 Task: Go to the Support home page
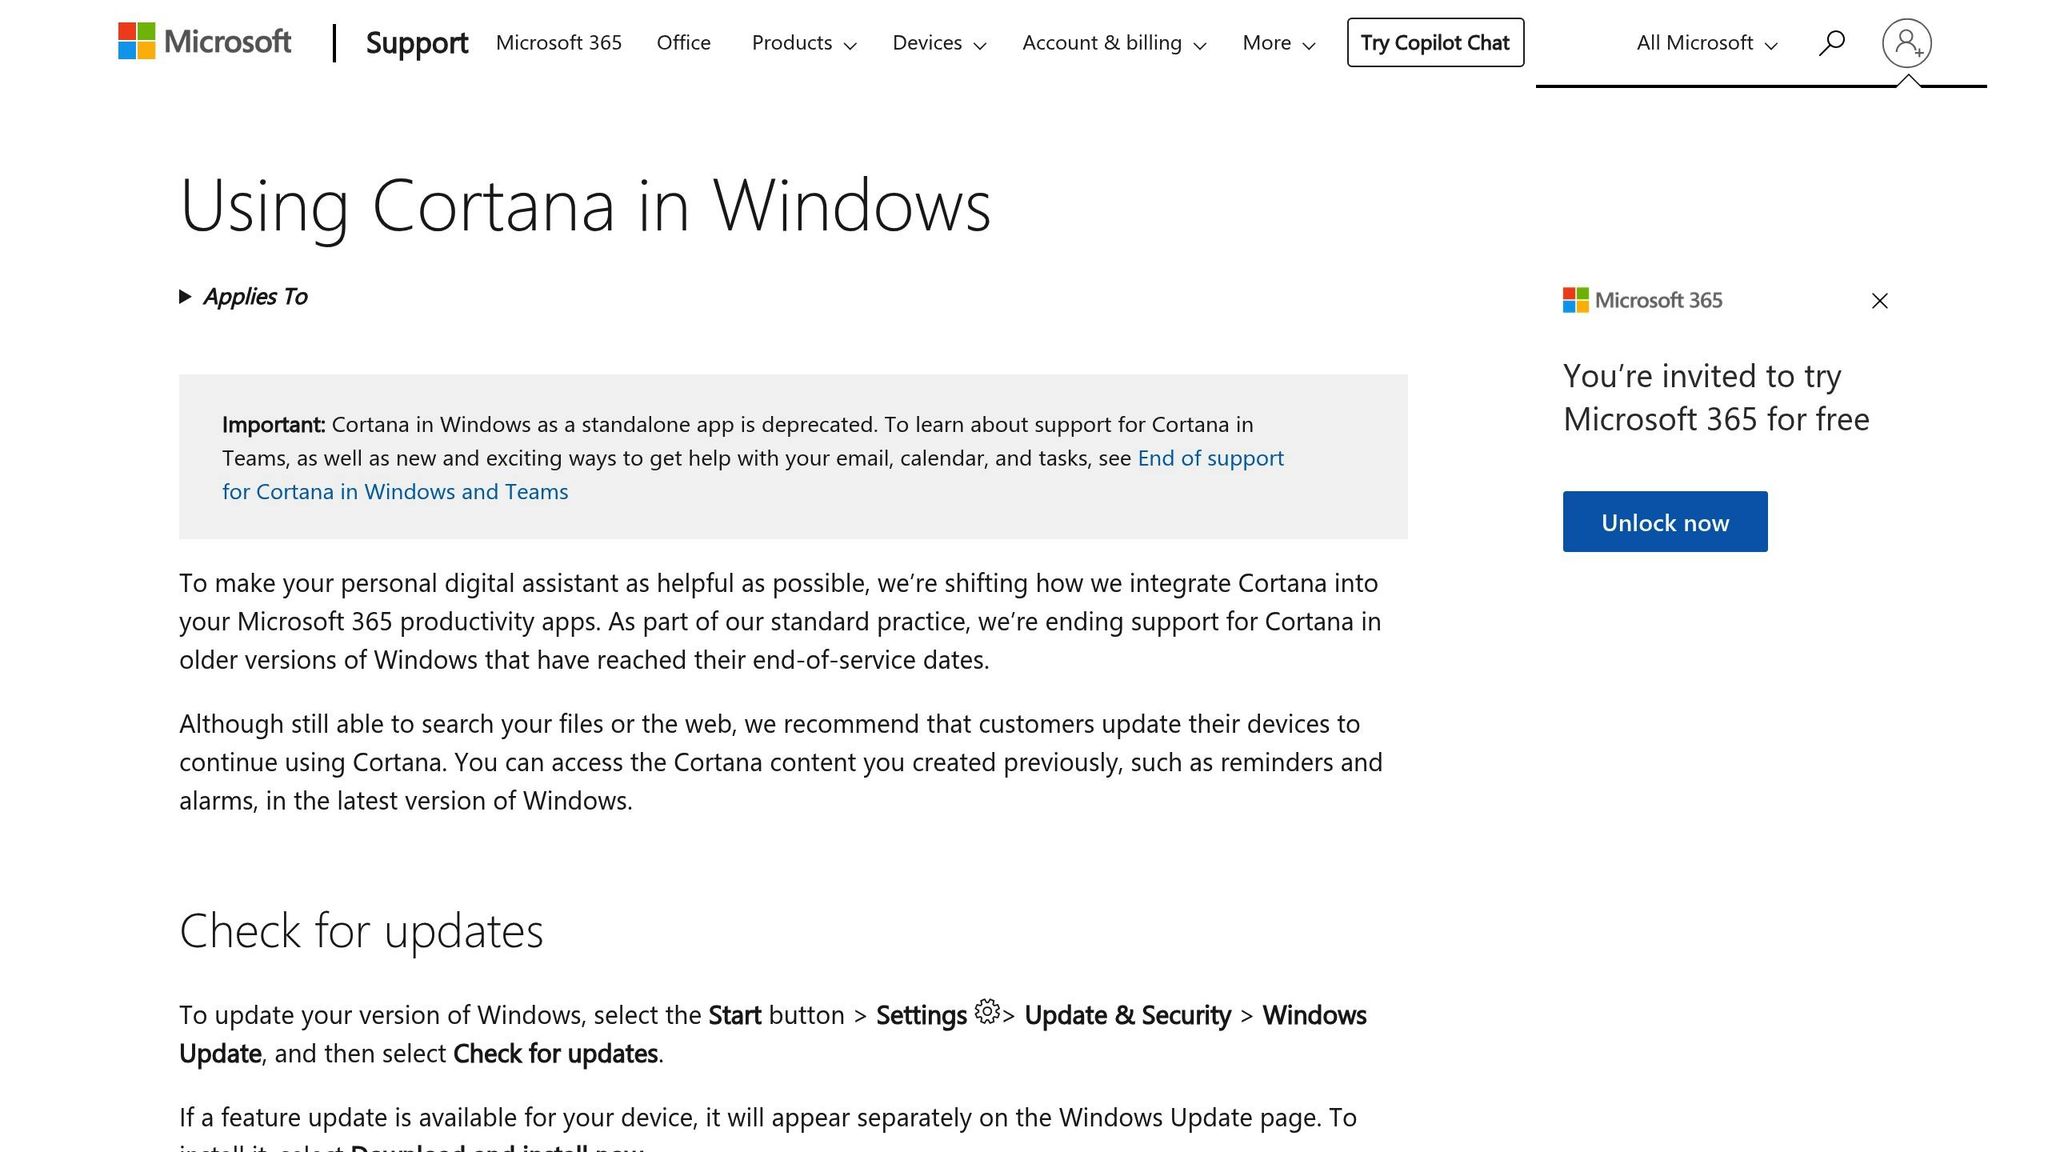[417, 43]
